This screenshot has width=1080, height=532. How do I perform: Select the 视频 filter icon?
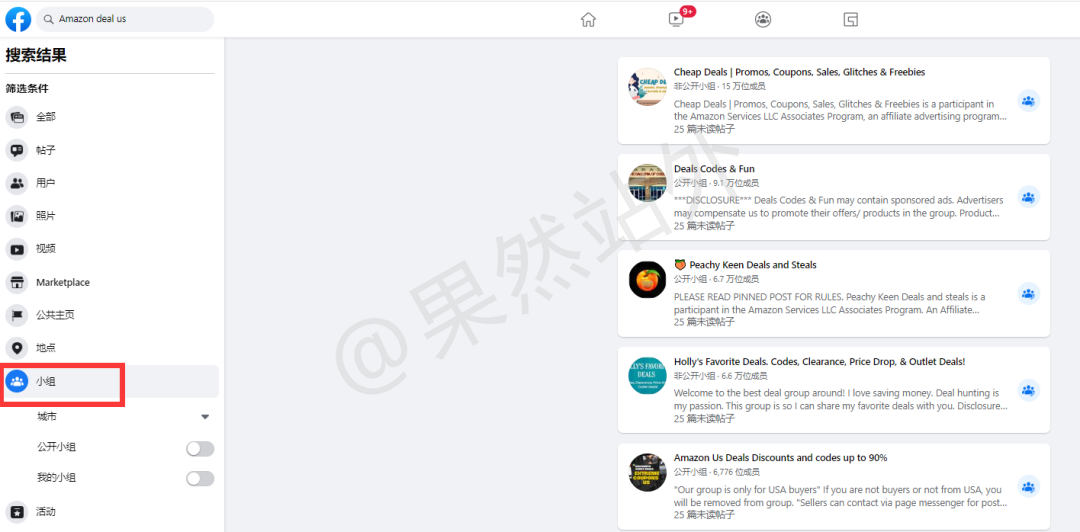point(17,249)
